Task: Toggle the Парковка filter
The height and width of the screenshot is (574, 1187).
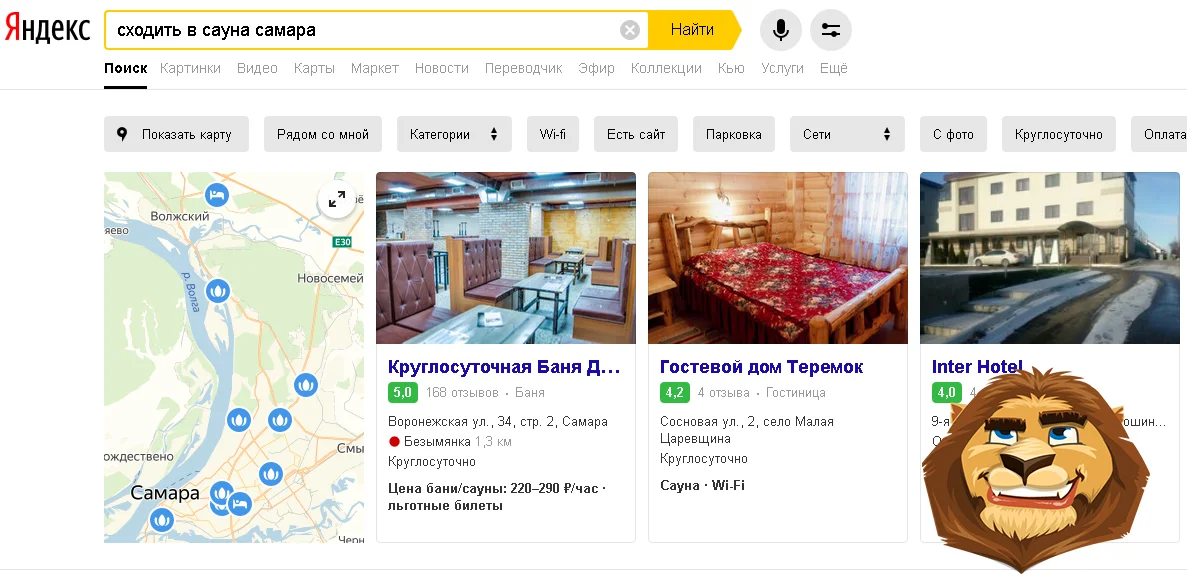Action: tap(734, 134)
